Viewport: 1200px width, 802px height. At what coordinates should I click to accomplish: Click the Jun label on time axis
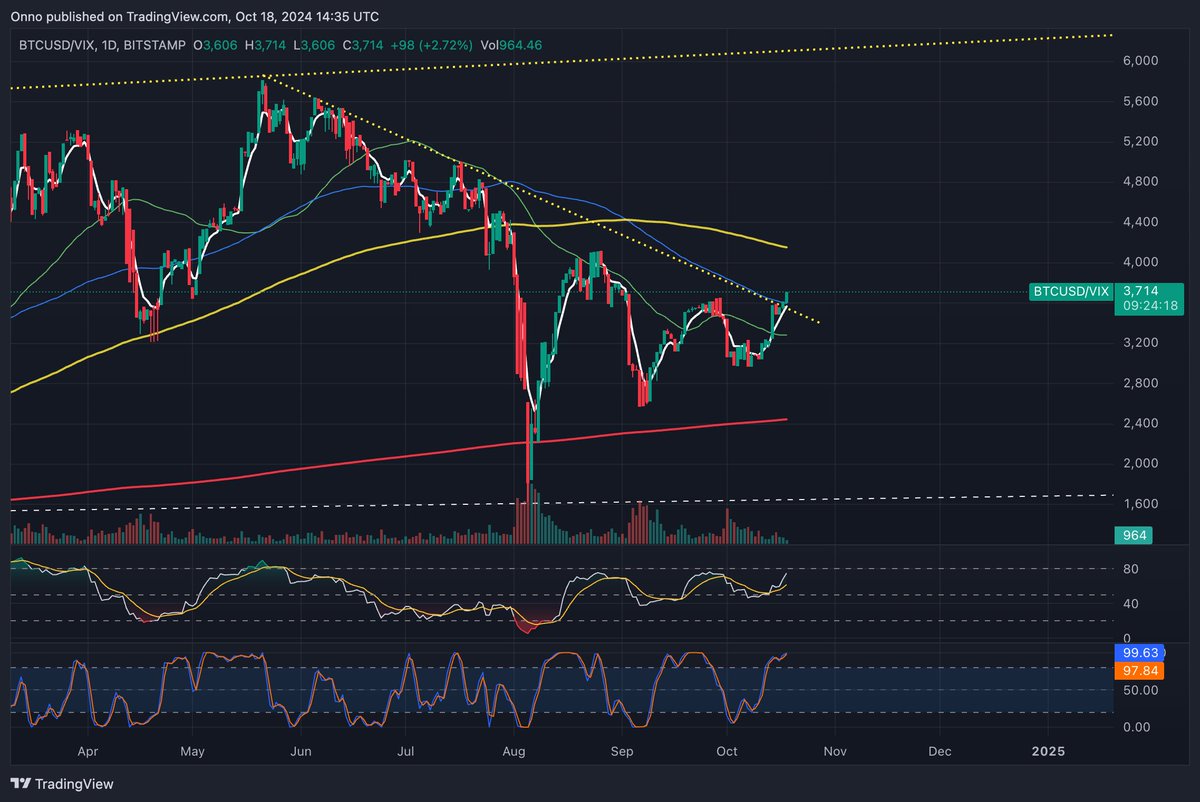coord(300,749)
